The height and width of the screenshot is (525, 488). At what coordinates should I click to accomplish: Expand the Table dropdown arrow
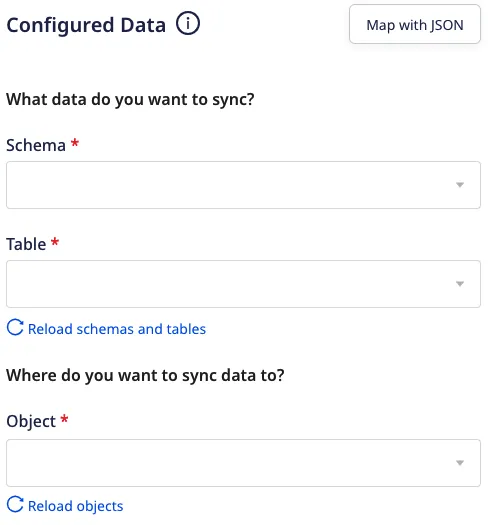click(460, 284)
